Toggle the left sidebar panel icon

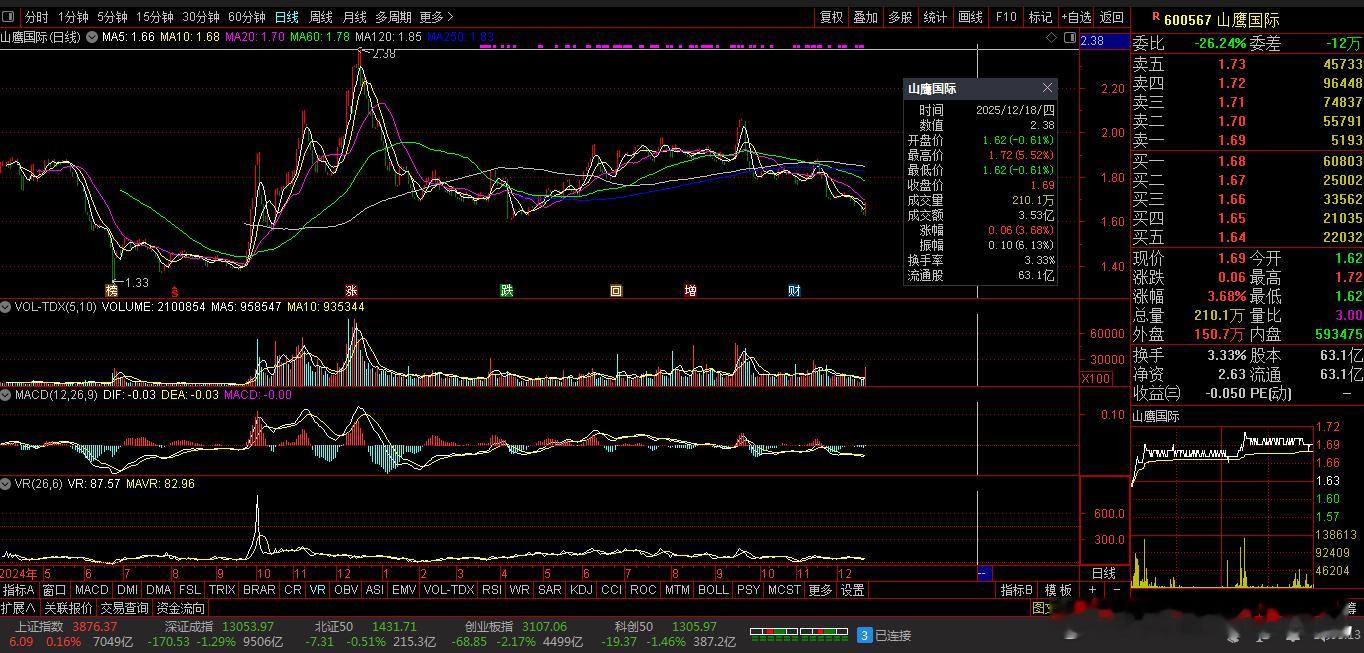coord(9,17)
